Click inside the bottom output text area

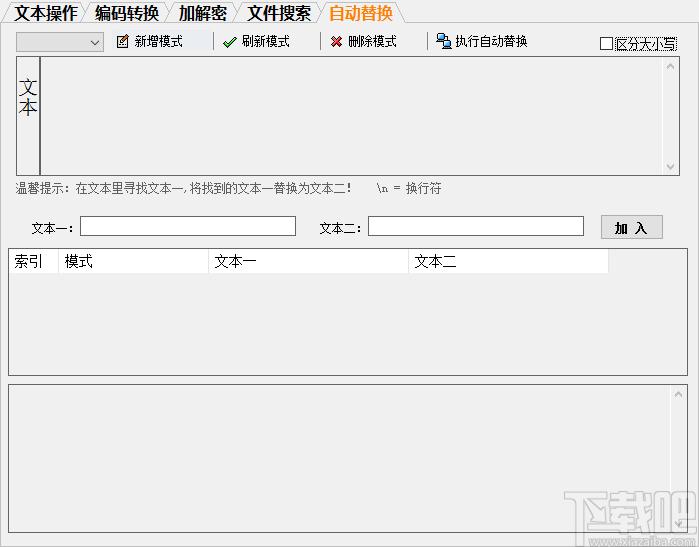[x=340, y=458]
